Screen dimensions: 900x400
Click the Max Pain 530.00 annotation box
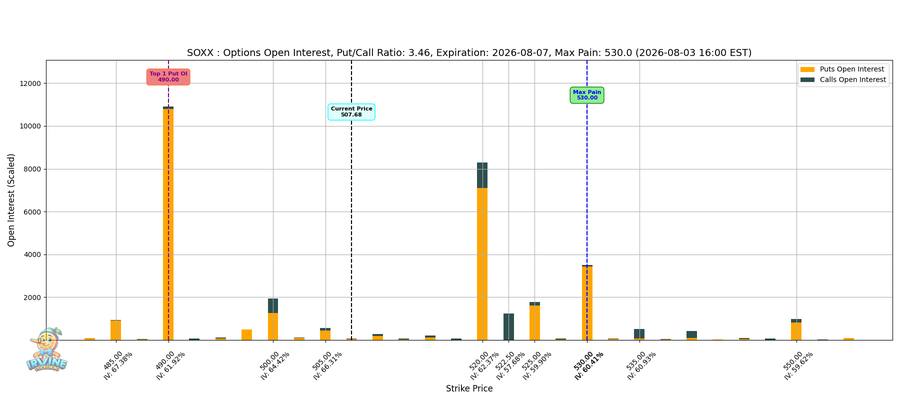click(x=587, y=95)
